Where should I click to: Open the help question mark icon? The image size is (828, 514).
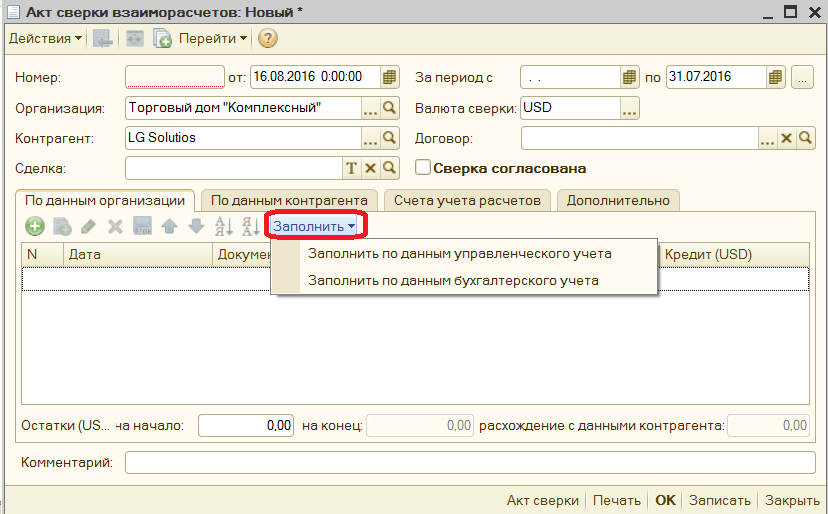pyautogui.click(x=267, y=39)
